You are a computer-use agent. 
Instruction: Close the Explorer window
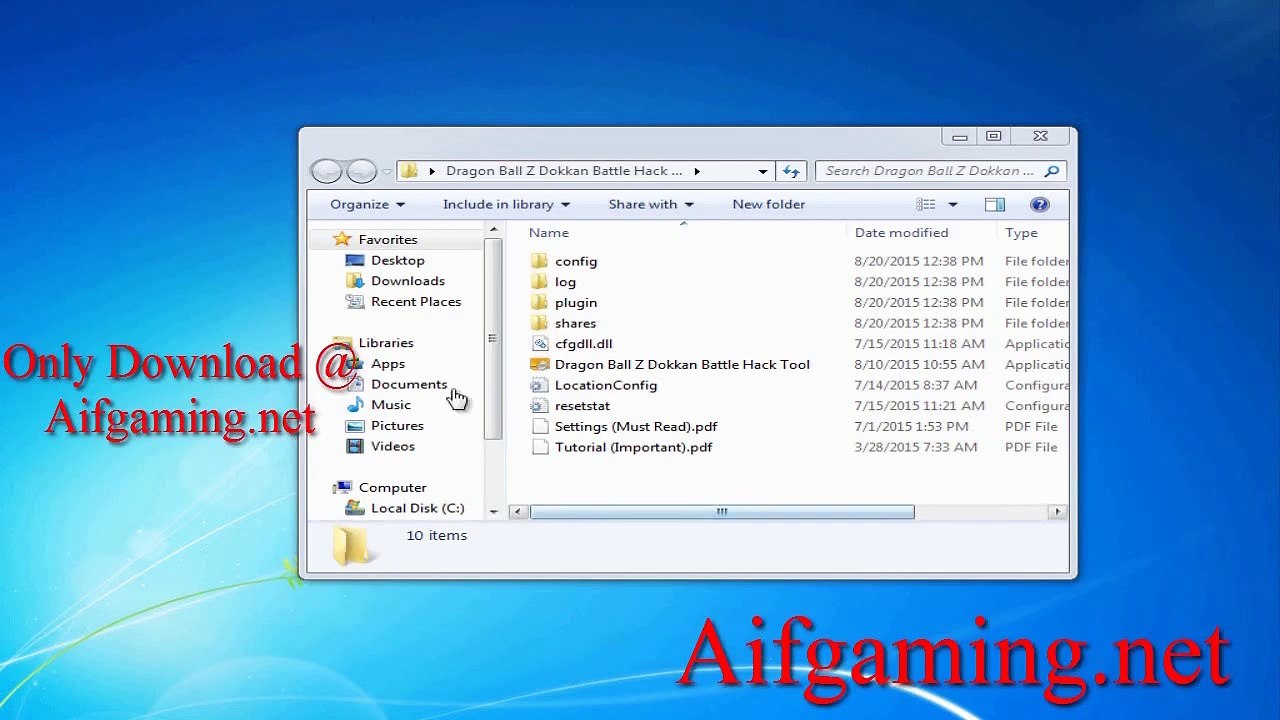(1040, 137)
